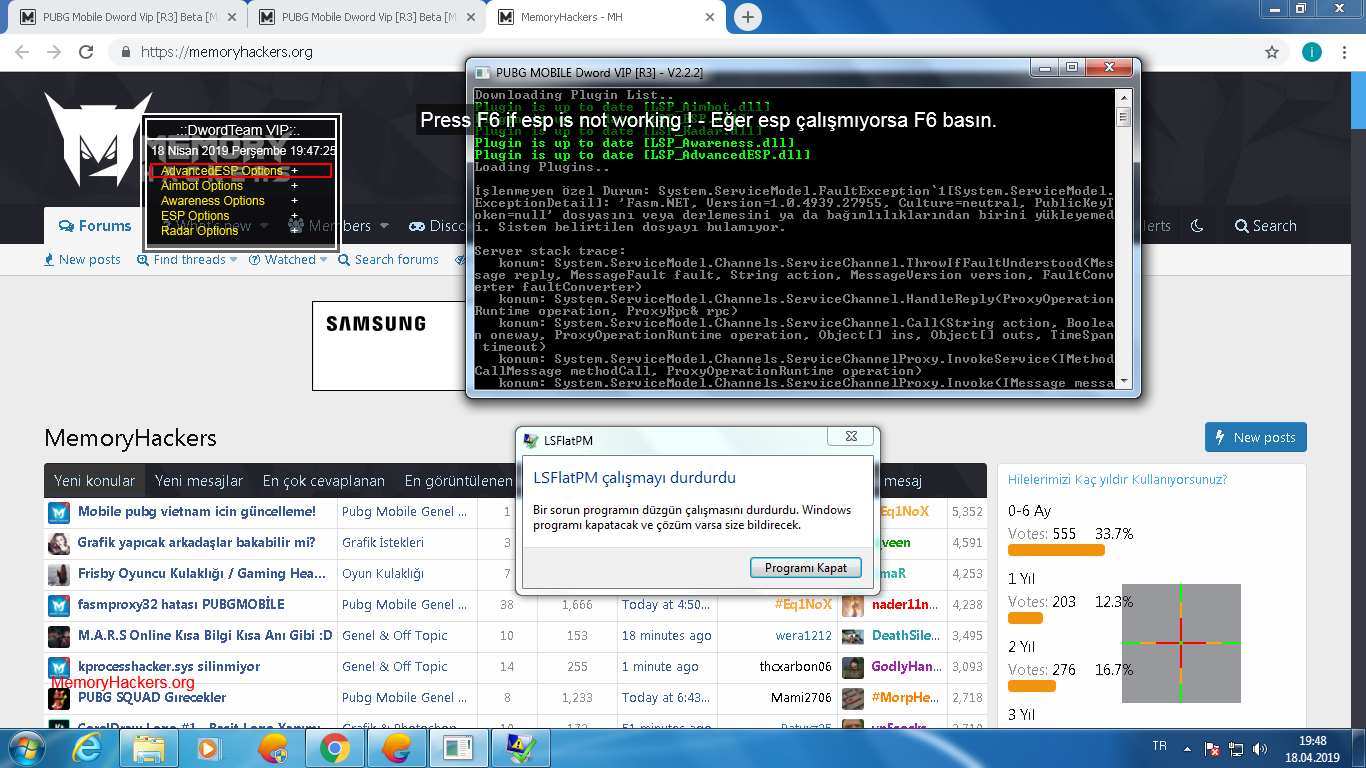Click the Search magnifier in forum navbar

[1265, 226]
